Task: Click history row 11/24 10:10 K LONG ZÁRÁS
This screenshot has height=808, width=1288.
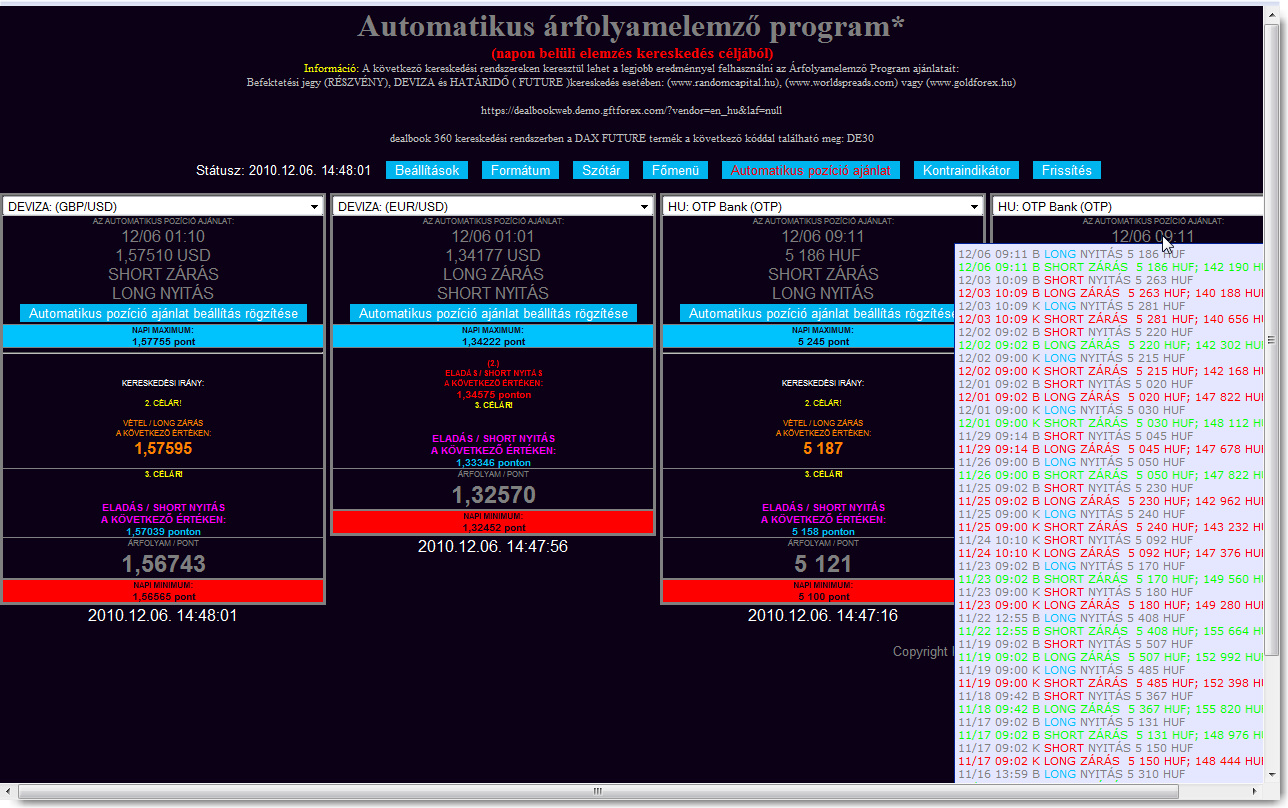Action: point(1111,553)
